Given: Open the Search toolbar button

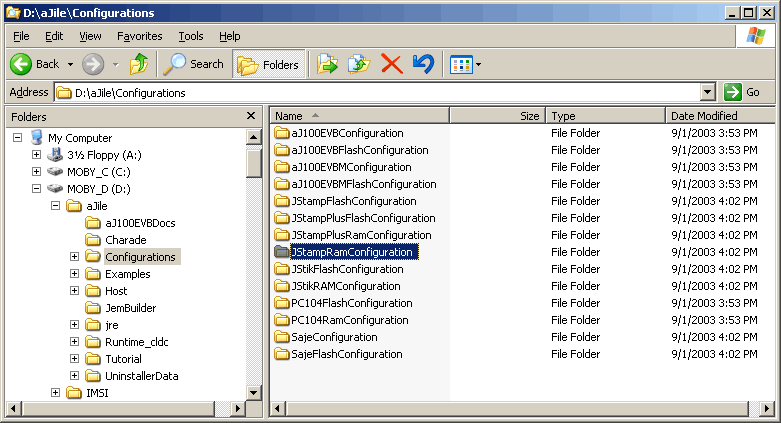Looking at the screenshot, I should click(194, 64).
